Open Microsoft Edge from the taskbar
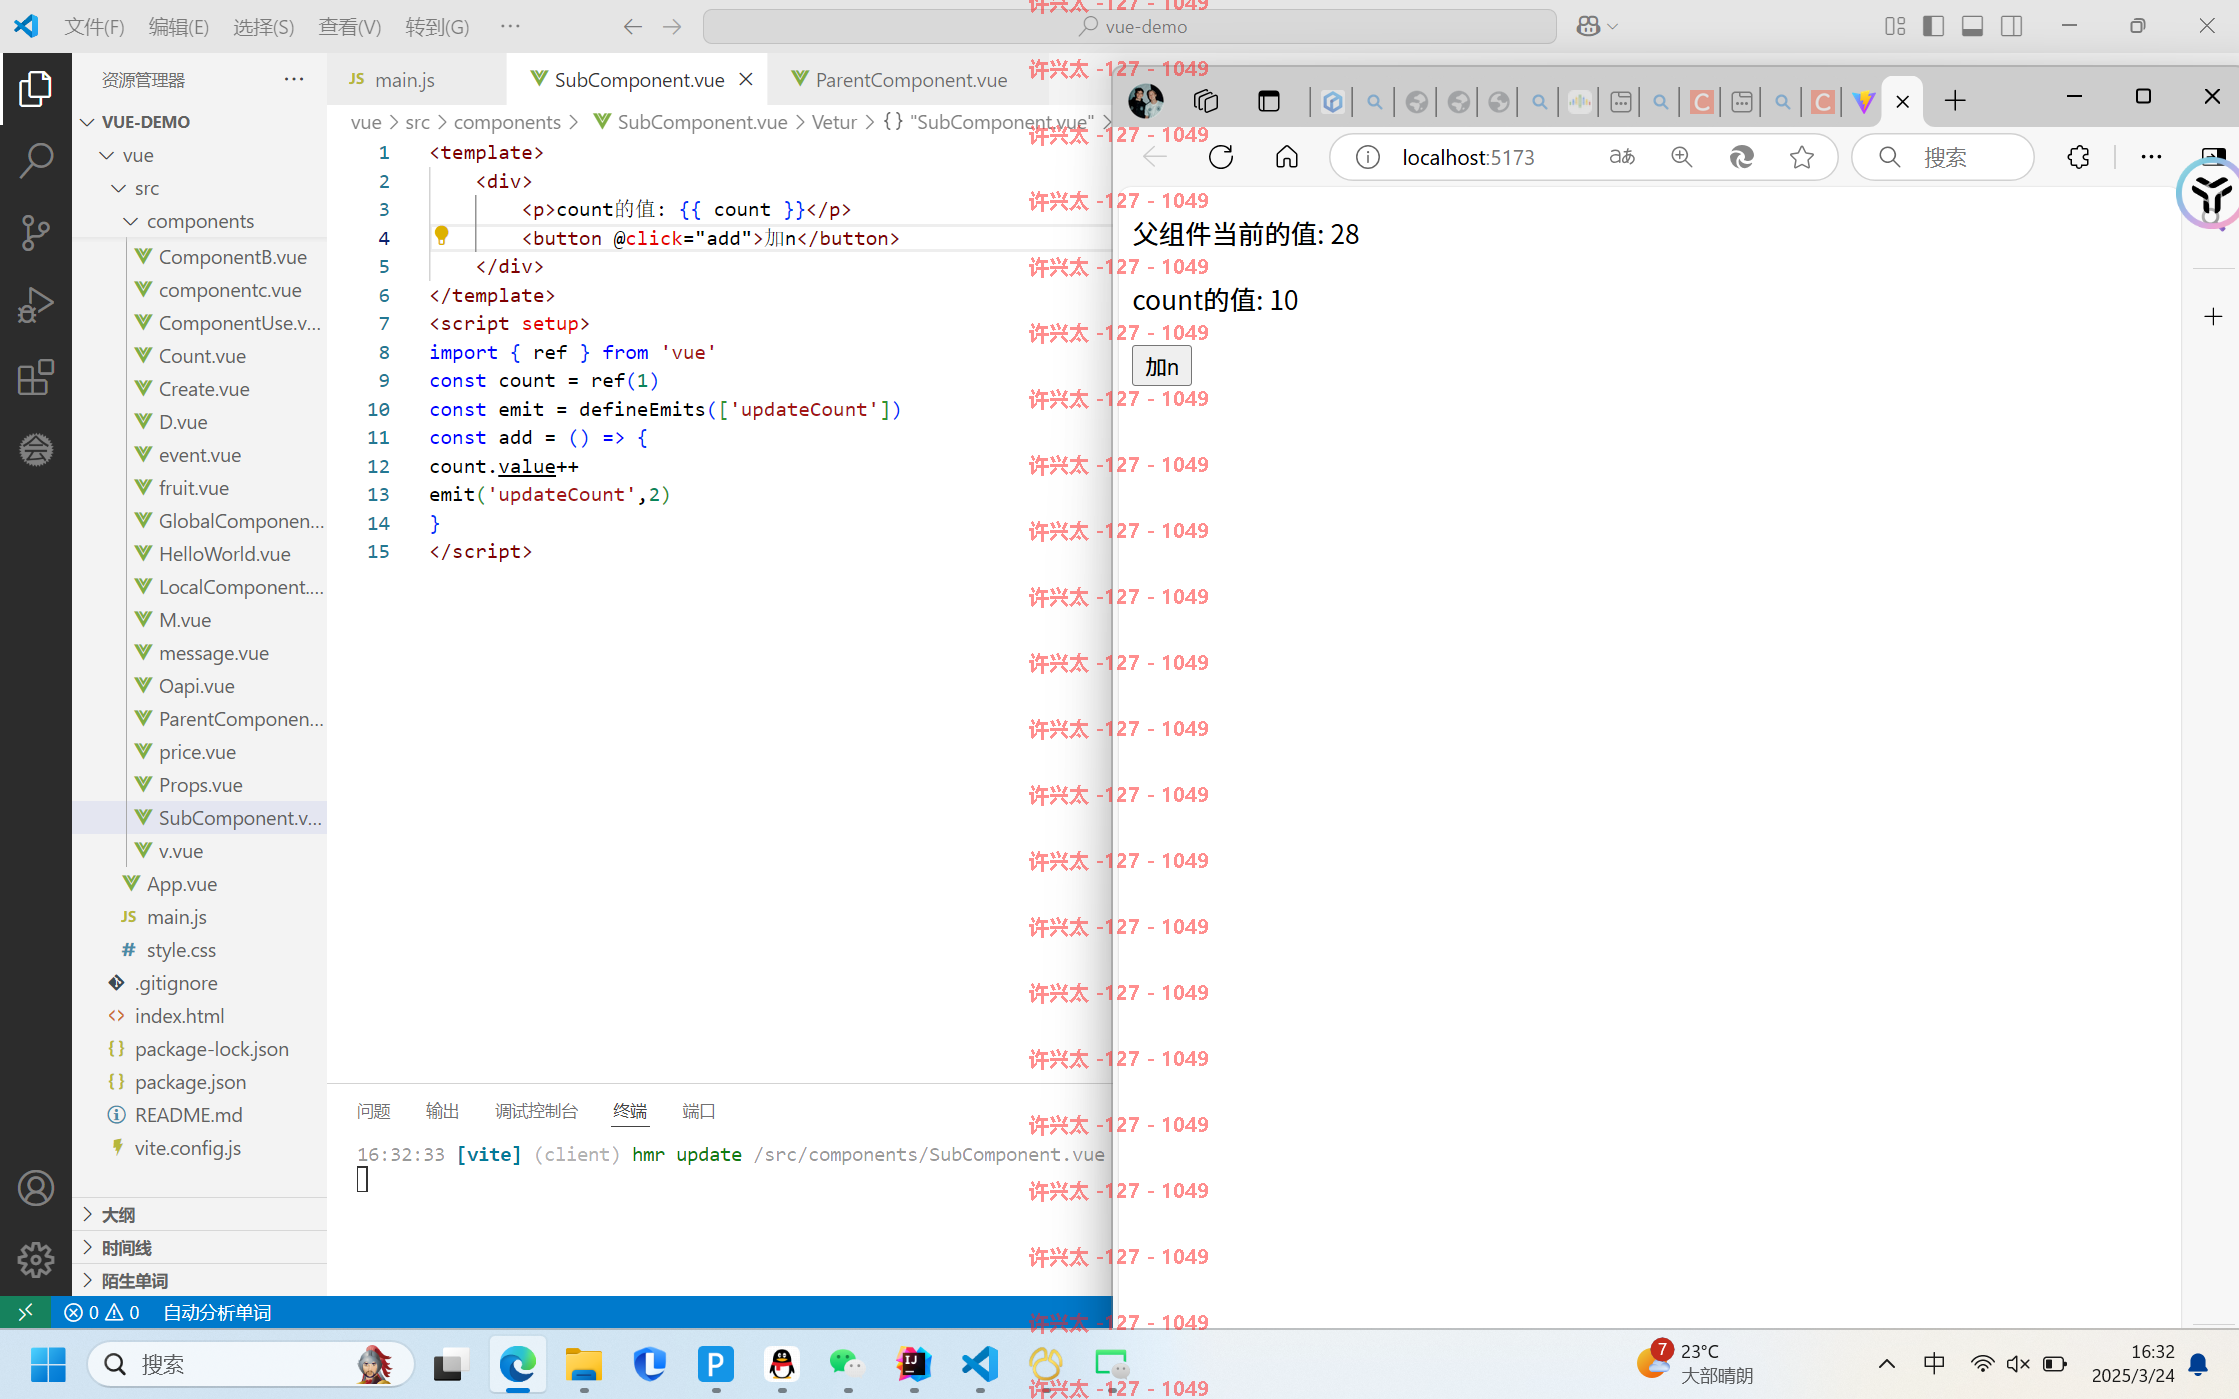 518,1364
